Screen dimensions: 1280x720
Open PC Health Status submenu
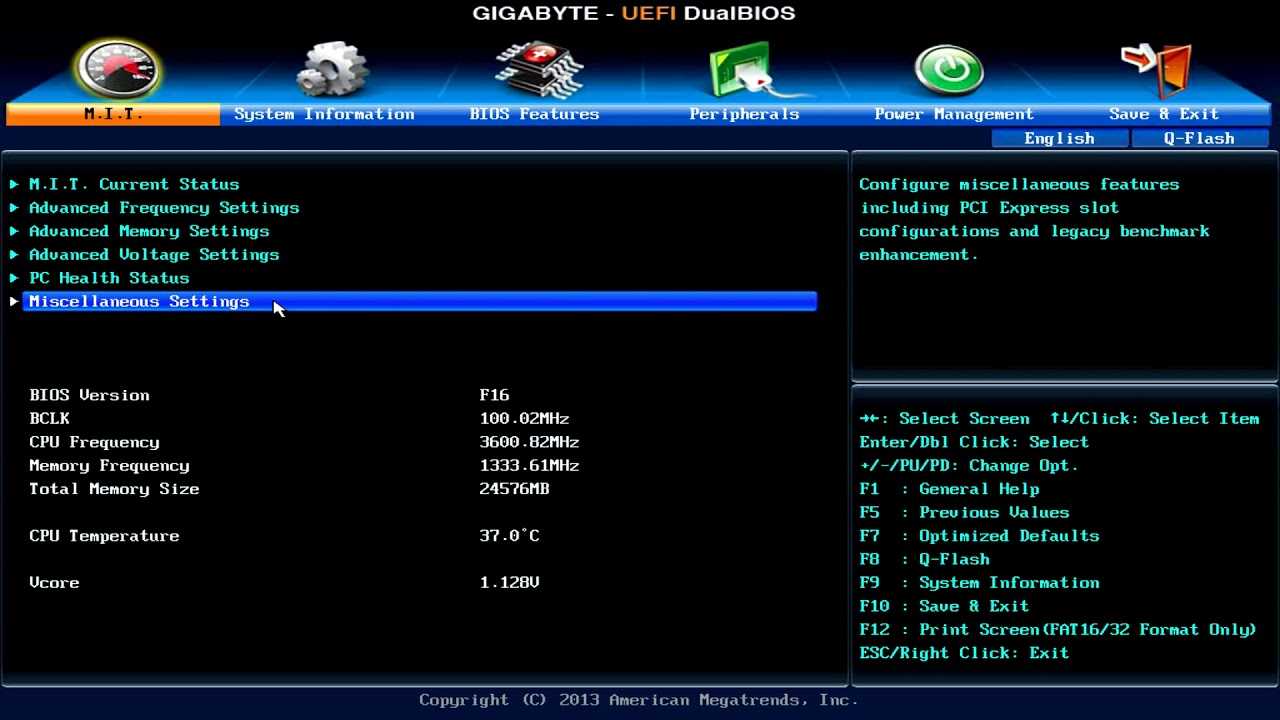[x=109, y=278]
